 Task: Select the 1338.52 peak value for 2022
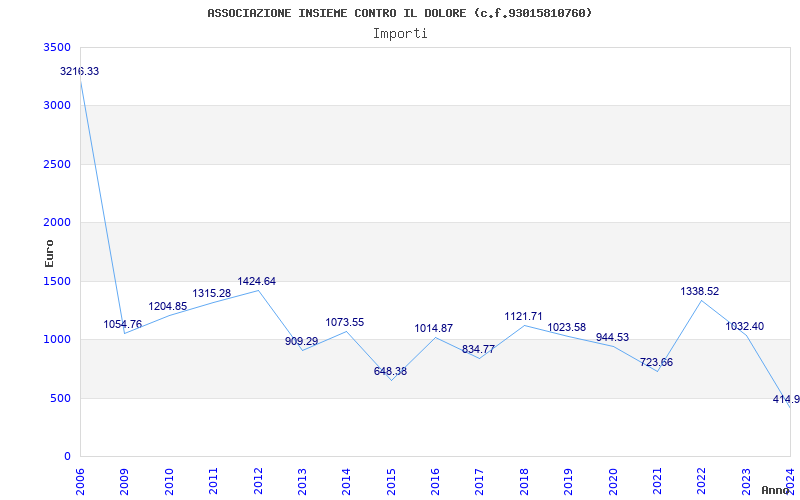click(700, 292)
